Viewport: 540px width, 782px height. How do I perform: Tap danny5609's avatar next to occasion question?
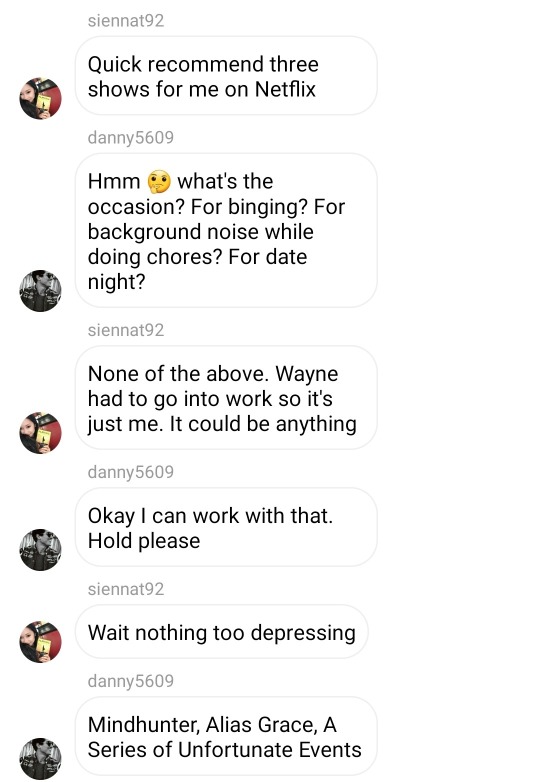(40, 291)
